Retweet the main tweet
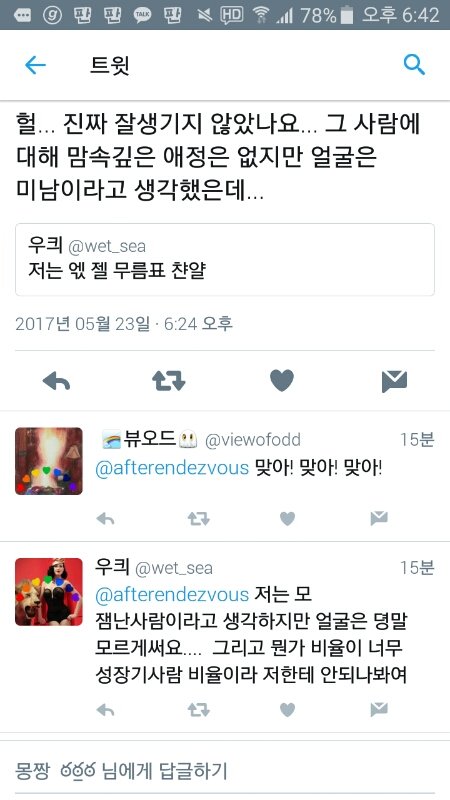 pyautogui.click(x=169, y=381)
